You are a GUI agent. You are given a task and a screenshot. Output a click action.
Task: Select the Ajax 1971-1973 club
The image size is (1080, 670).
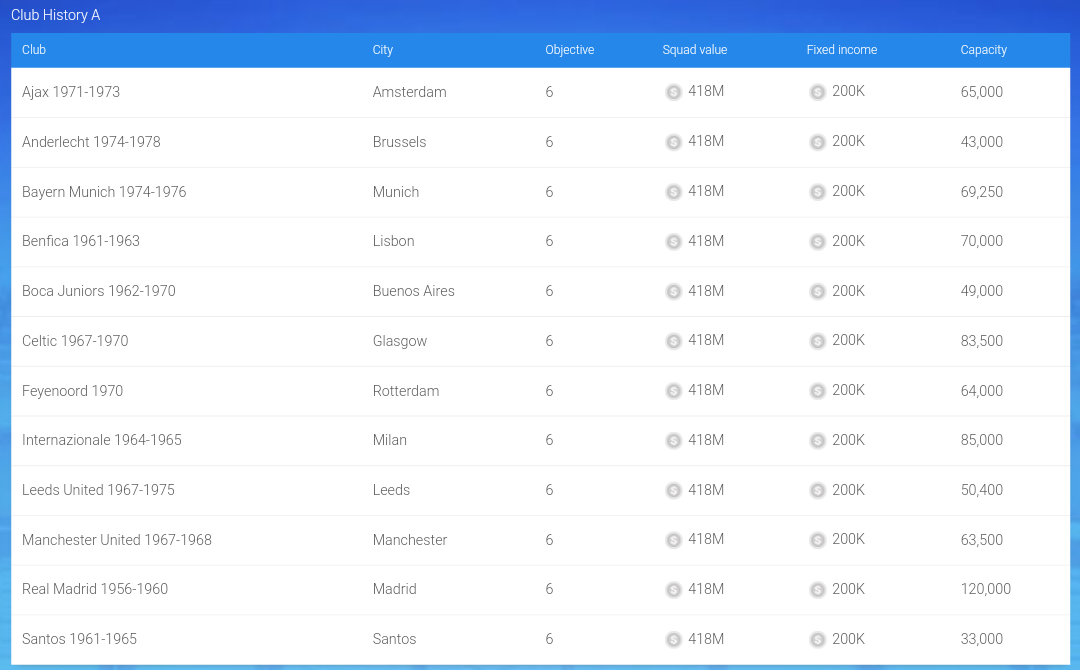[x=71, y=92]
